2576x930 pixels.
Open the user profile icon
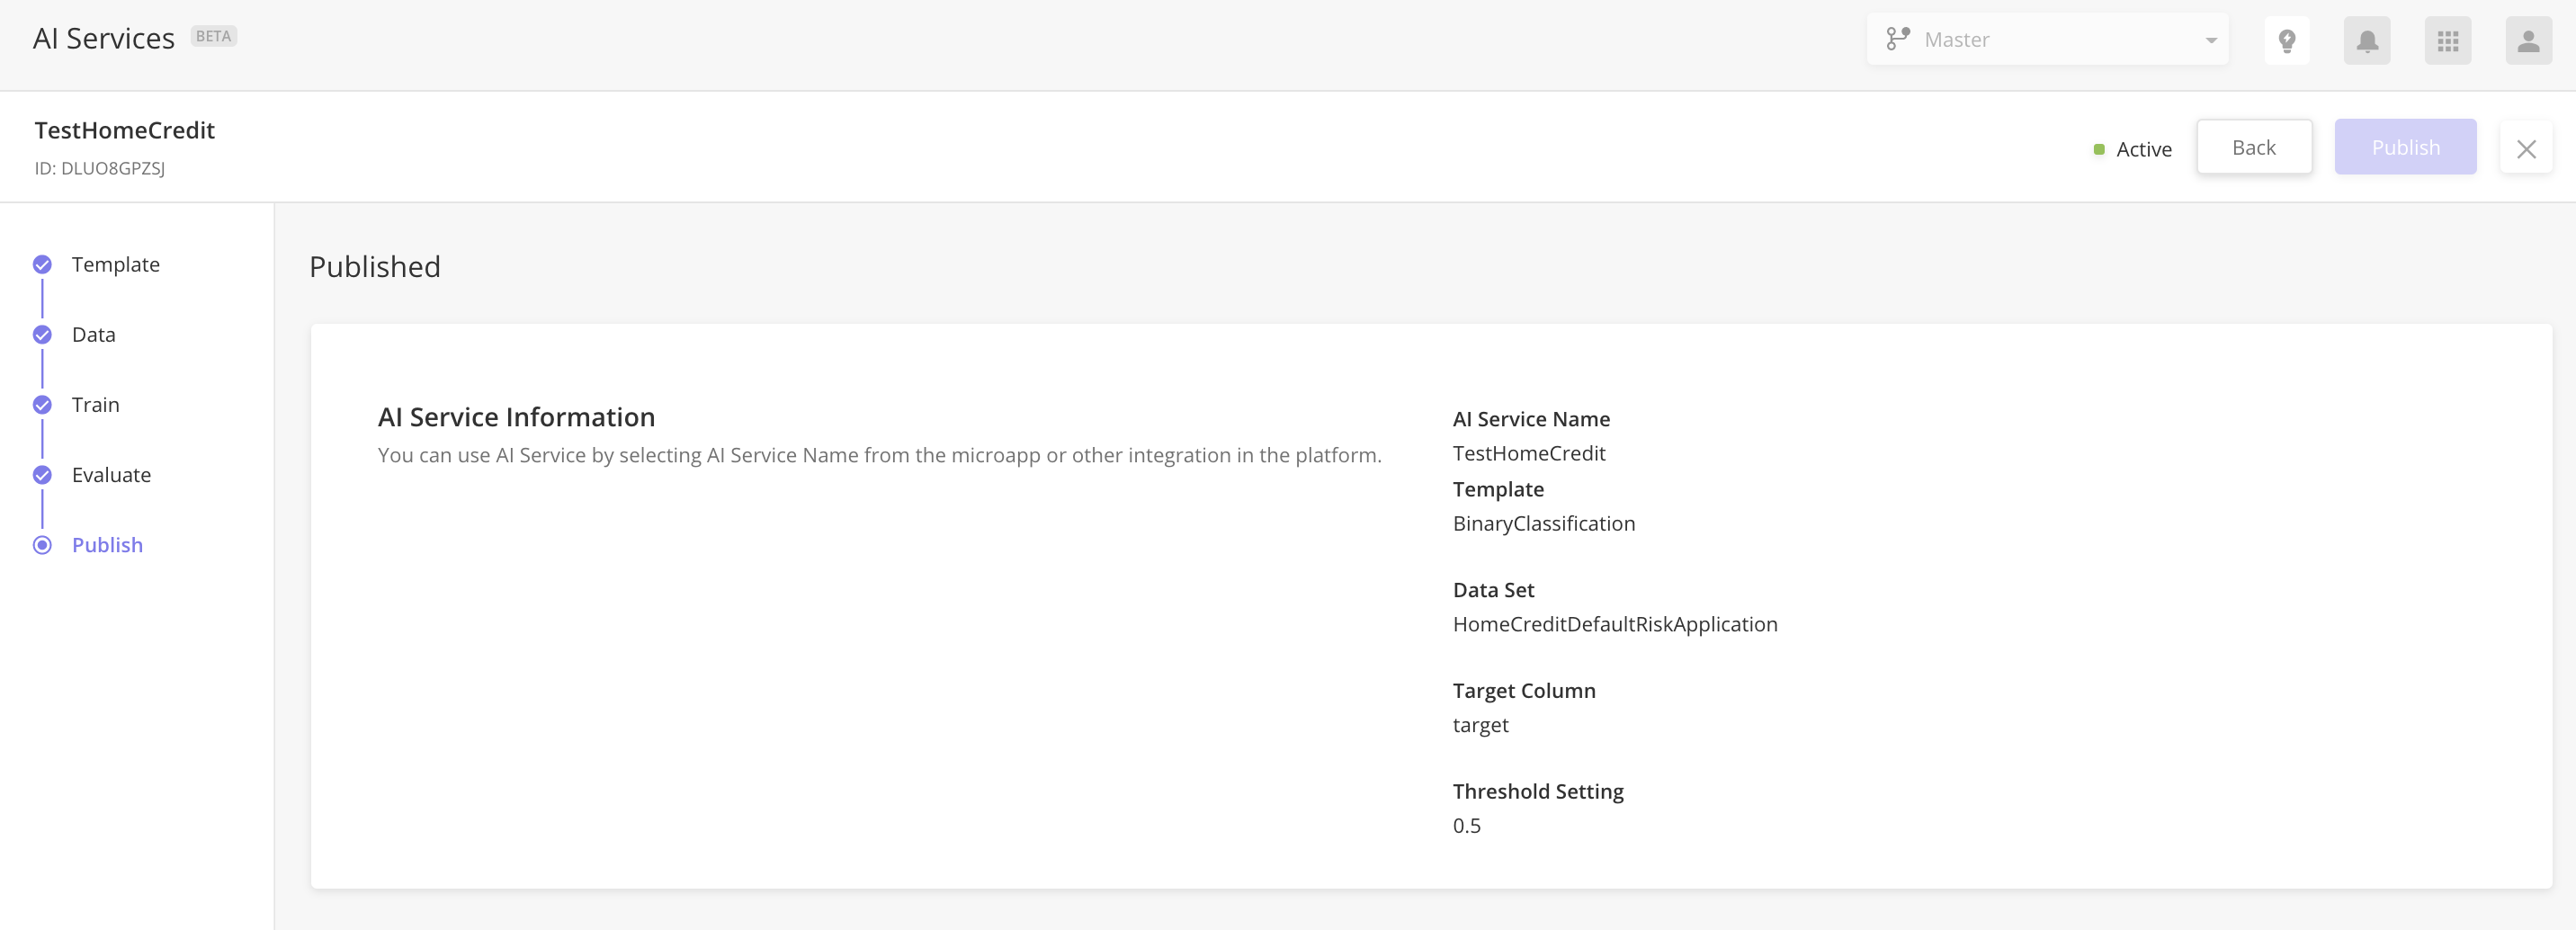(x=2529, y=41)
